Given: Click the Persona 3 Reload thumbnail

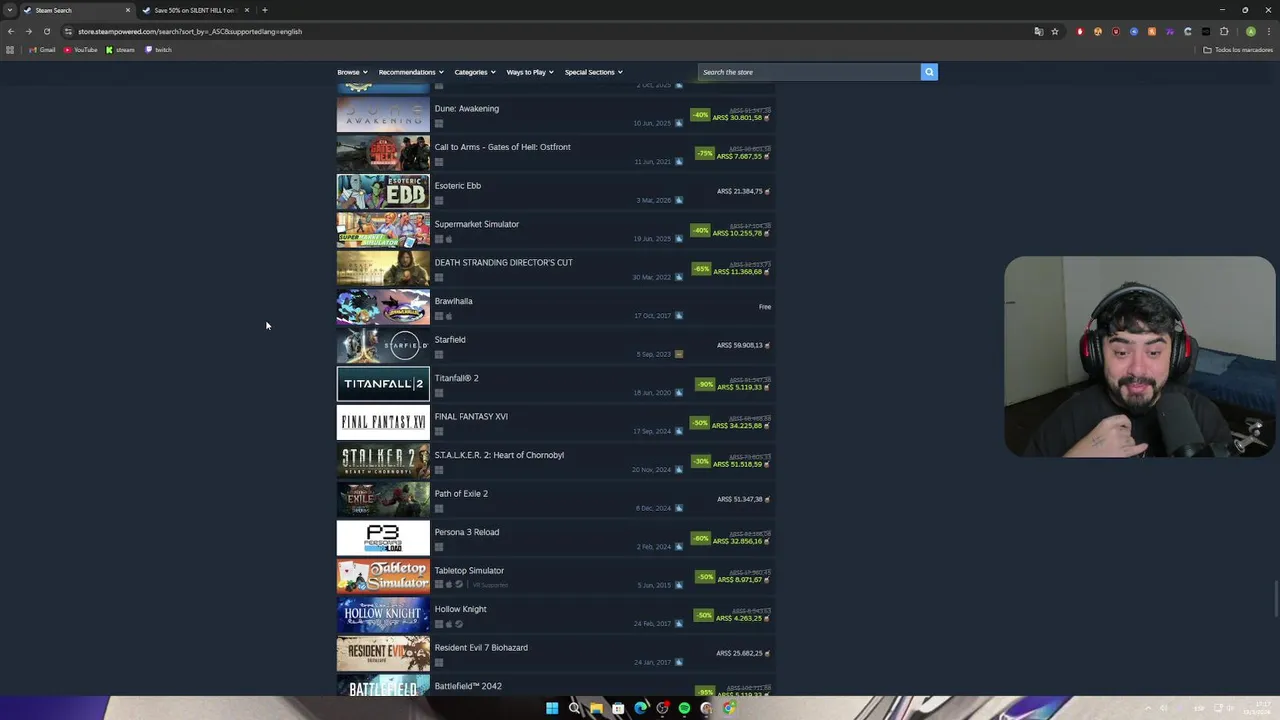Looking at the screenshot, I should [x=383, y=539].
